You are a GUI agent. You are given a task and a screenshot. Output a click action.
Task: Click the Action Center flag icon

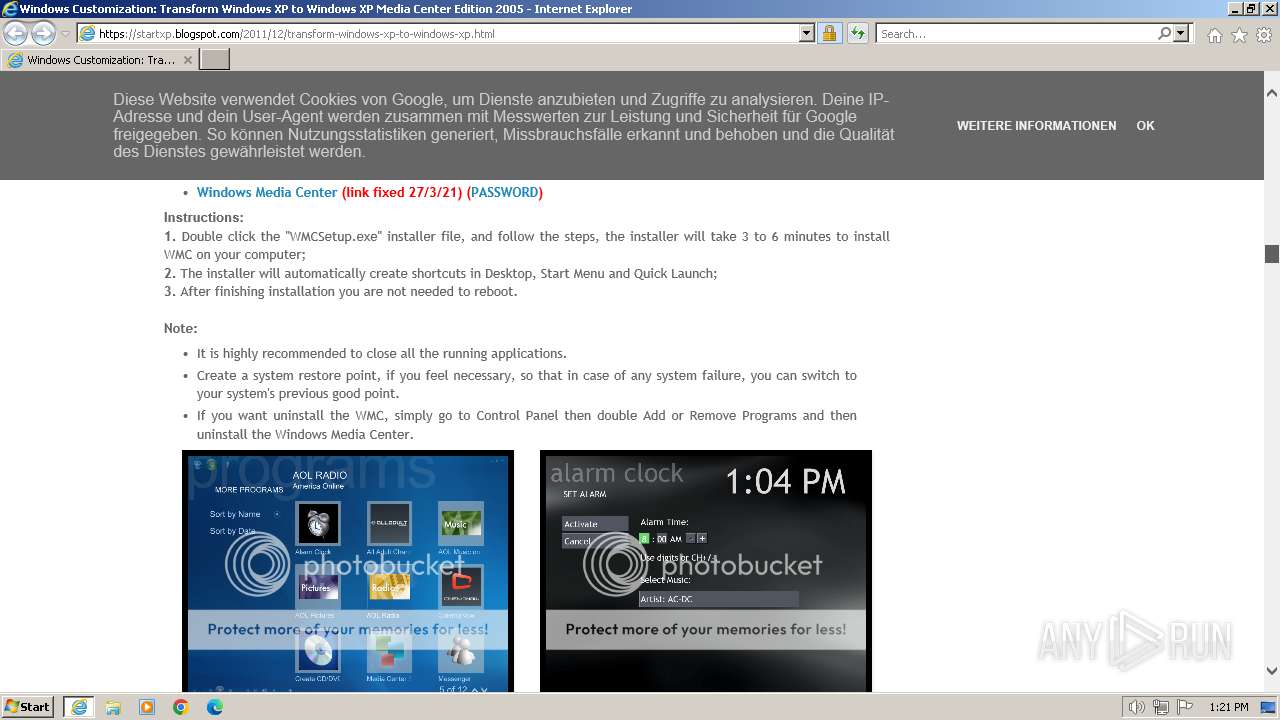[x=1185, y=707]
